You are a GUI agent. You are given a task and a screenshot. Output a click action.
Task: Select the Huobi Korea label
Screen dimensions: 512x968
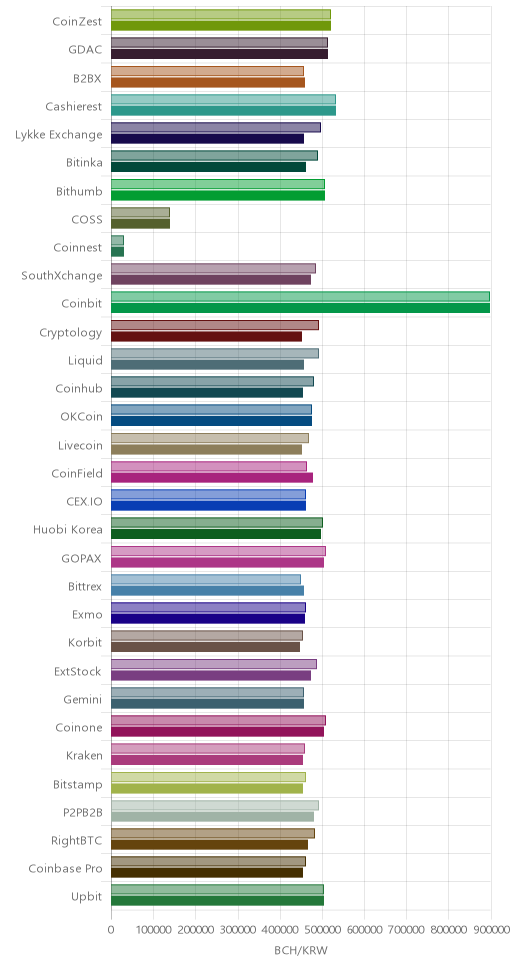(x=68, y=529)
